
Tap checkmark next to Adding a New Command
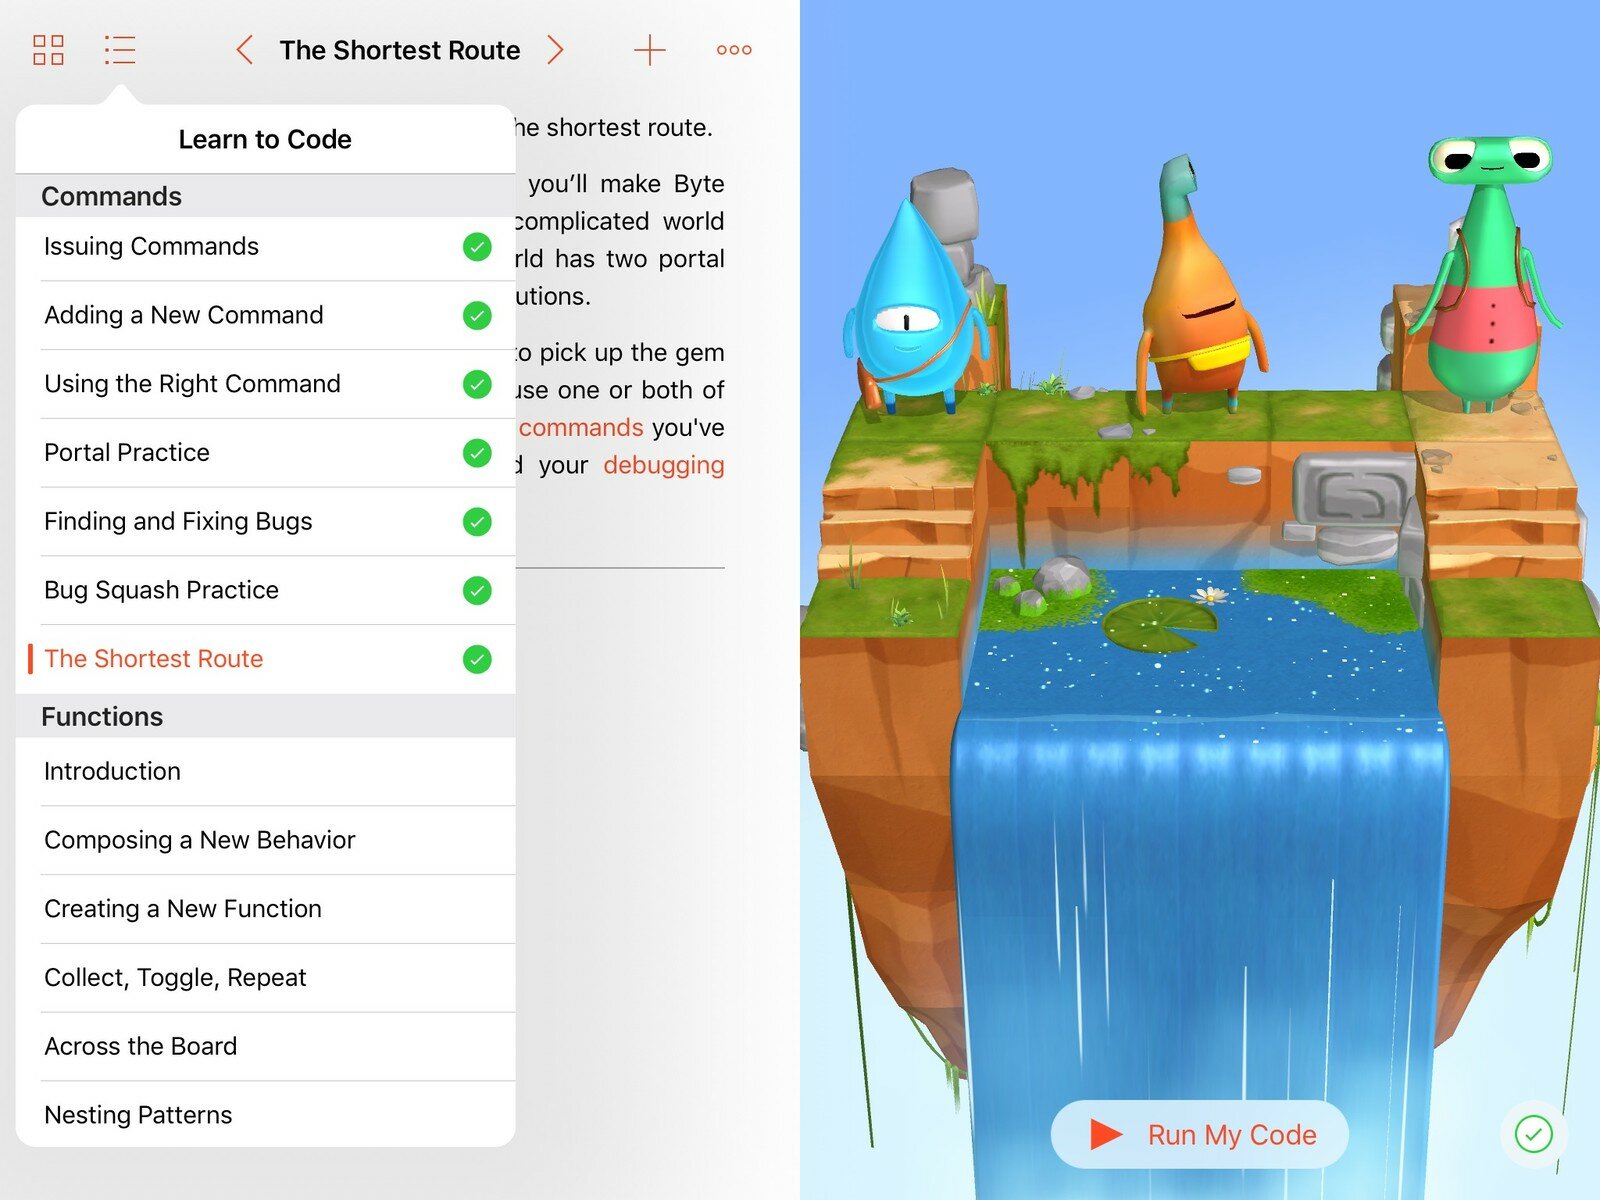coord(477,316)
